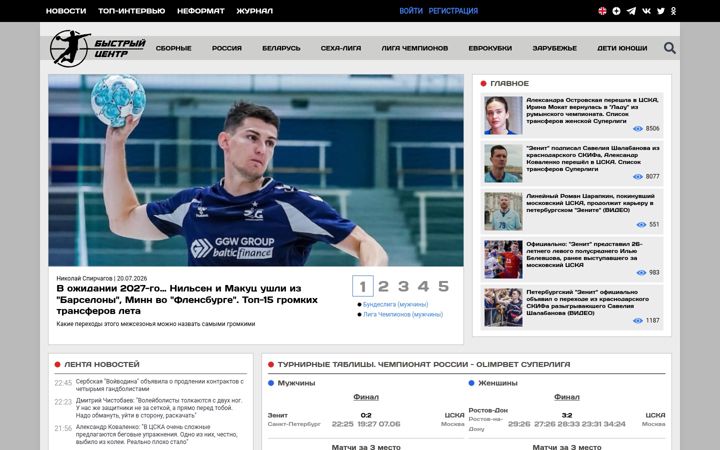Open the Yandex Zen social icon

[616, 11]
